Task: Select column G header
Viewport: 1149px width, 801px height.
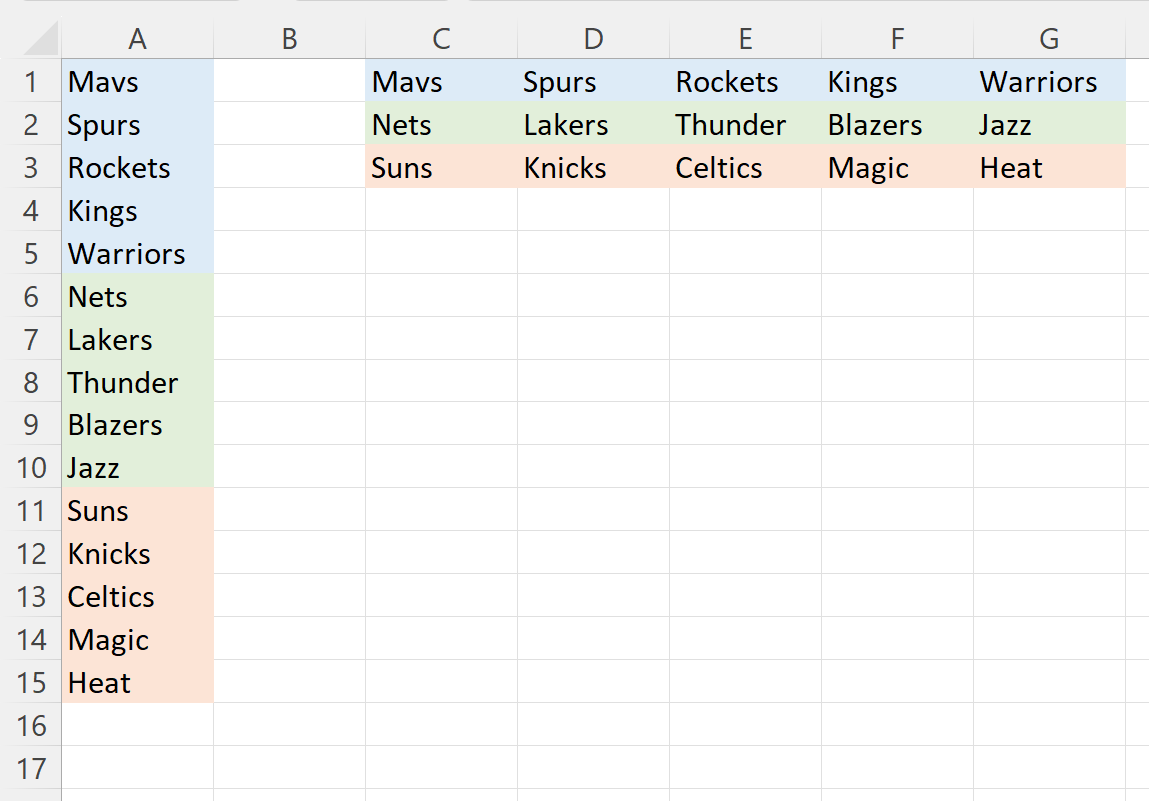Action: pos(1049,39)
